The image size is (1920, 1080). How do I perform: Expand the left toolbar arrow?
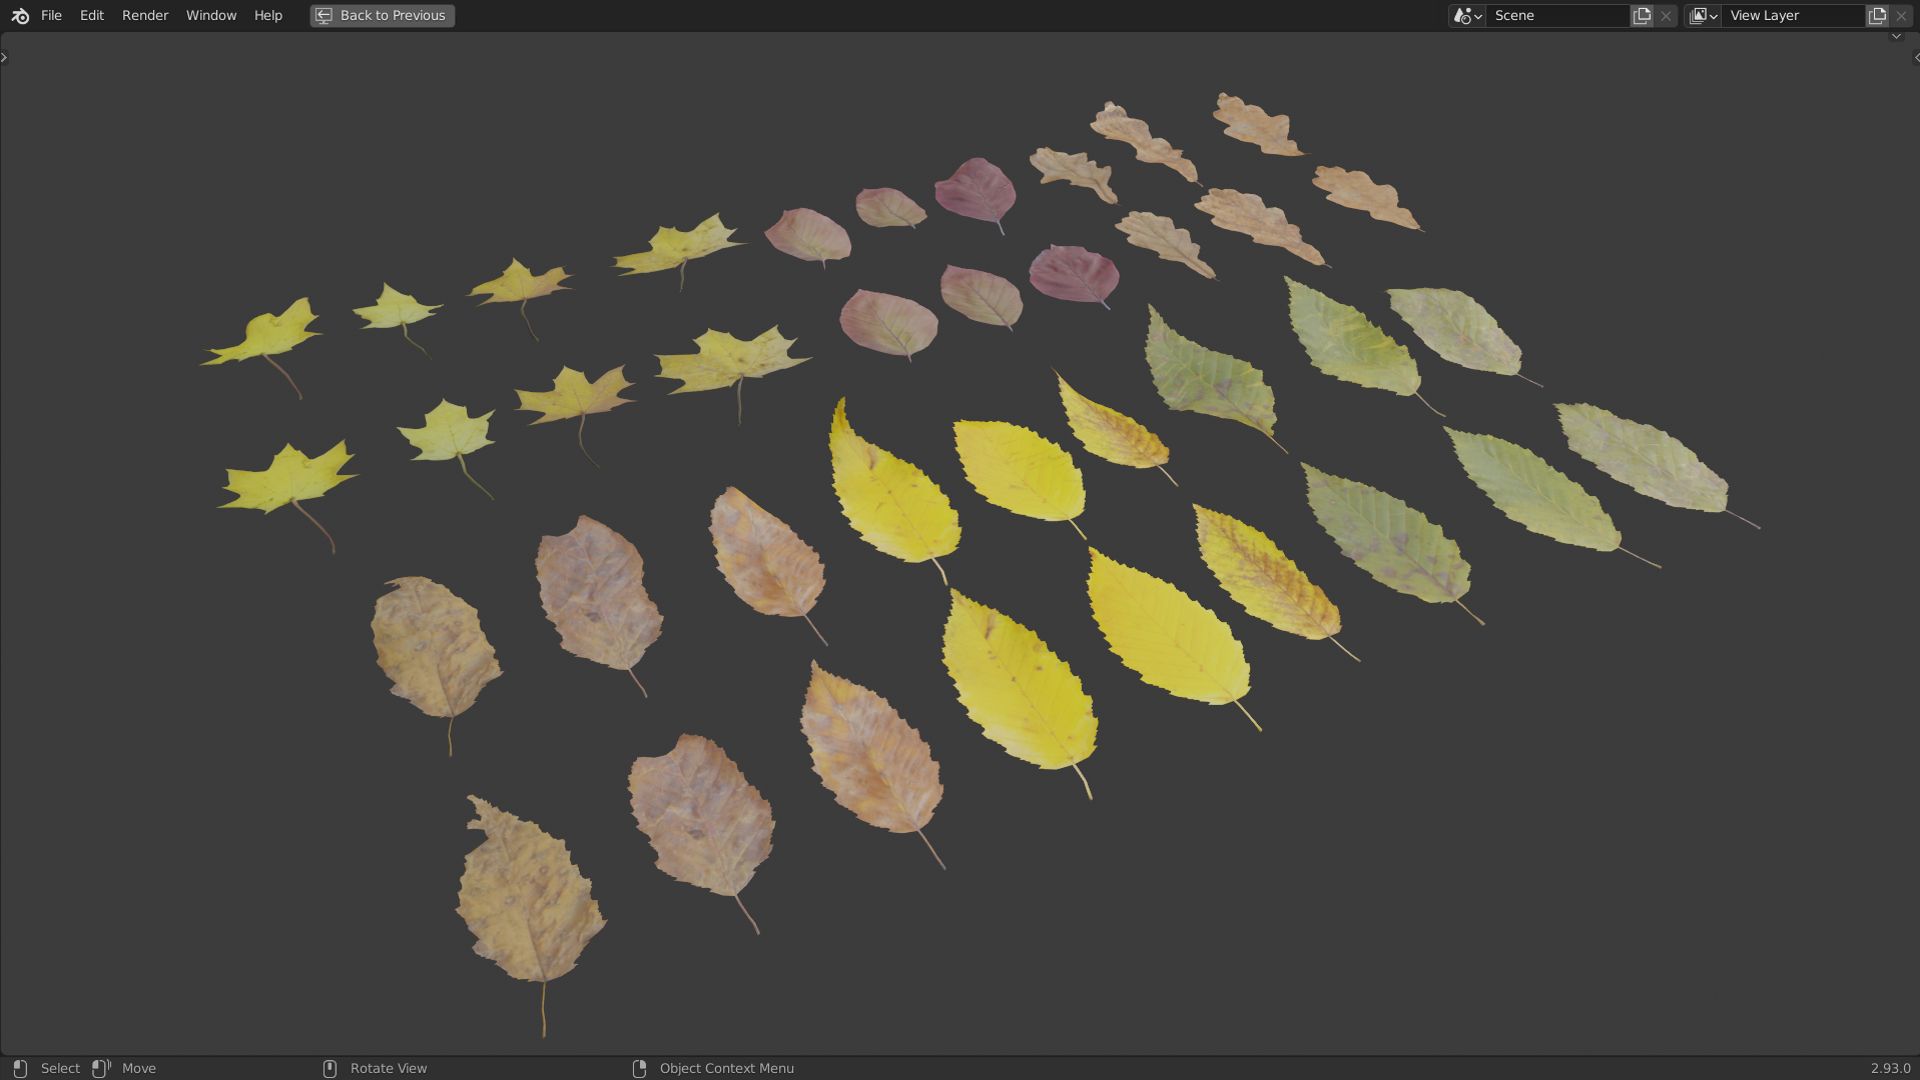point(4,57)
